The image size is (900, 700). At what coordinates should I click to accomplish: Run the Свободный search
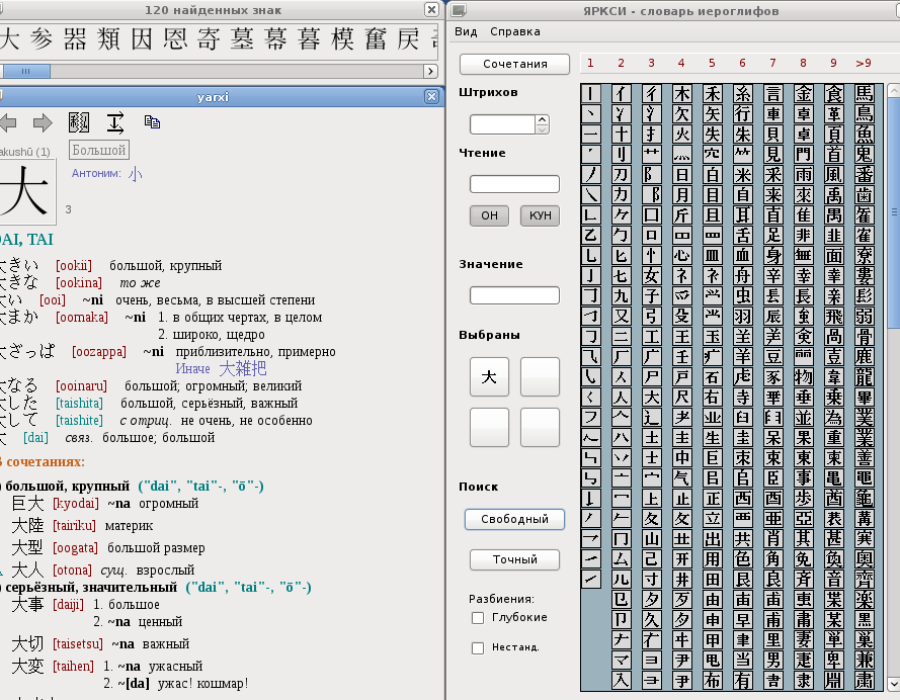(515, 519)
